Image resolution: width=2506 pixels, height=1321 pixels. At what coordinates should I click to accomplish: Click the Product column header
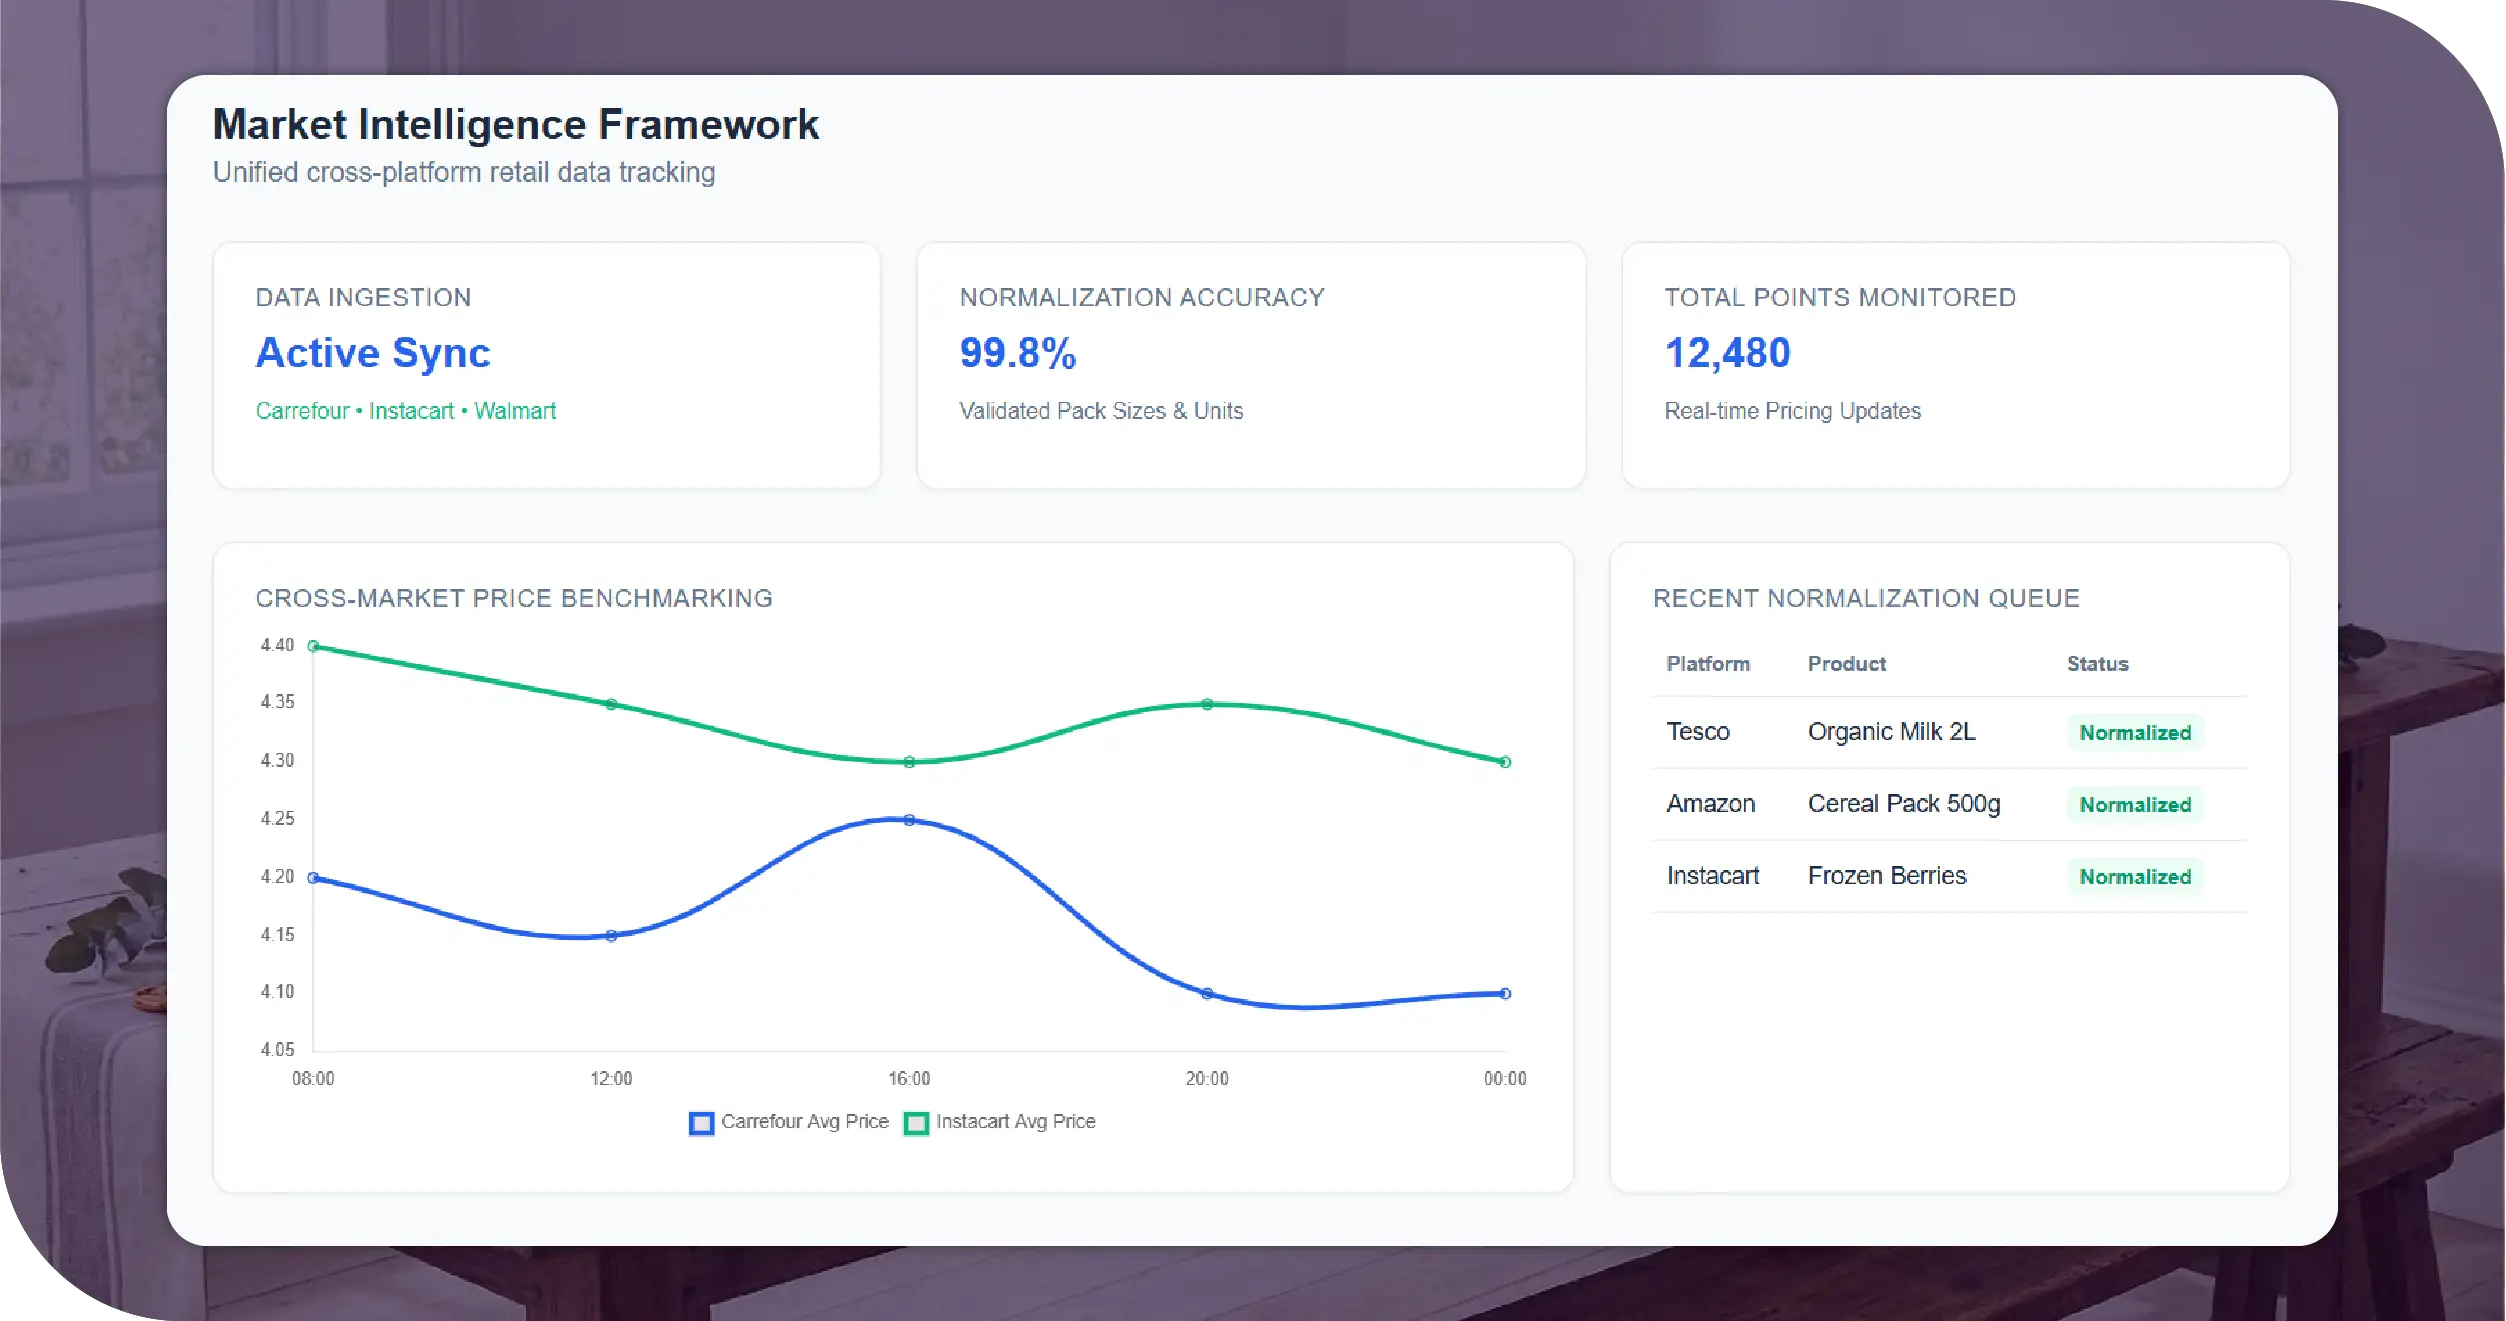point(1846,664)
